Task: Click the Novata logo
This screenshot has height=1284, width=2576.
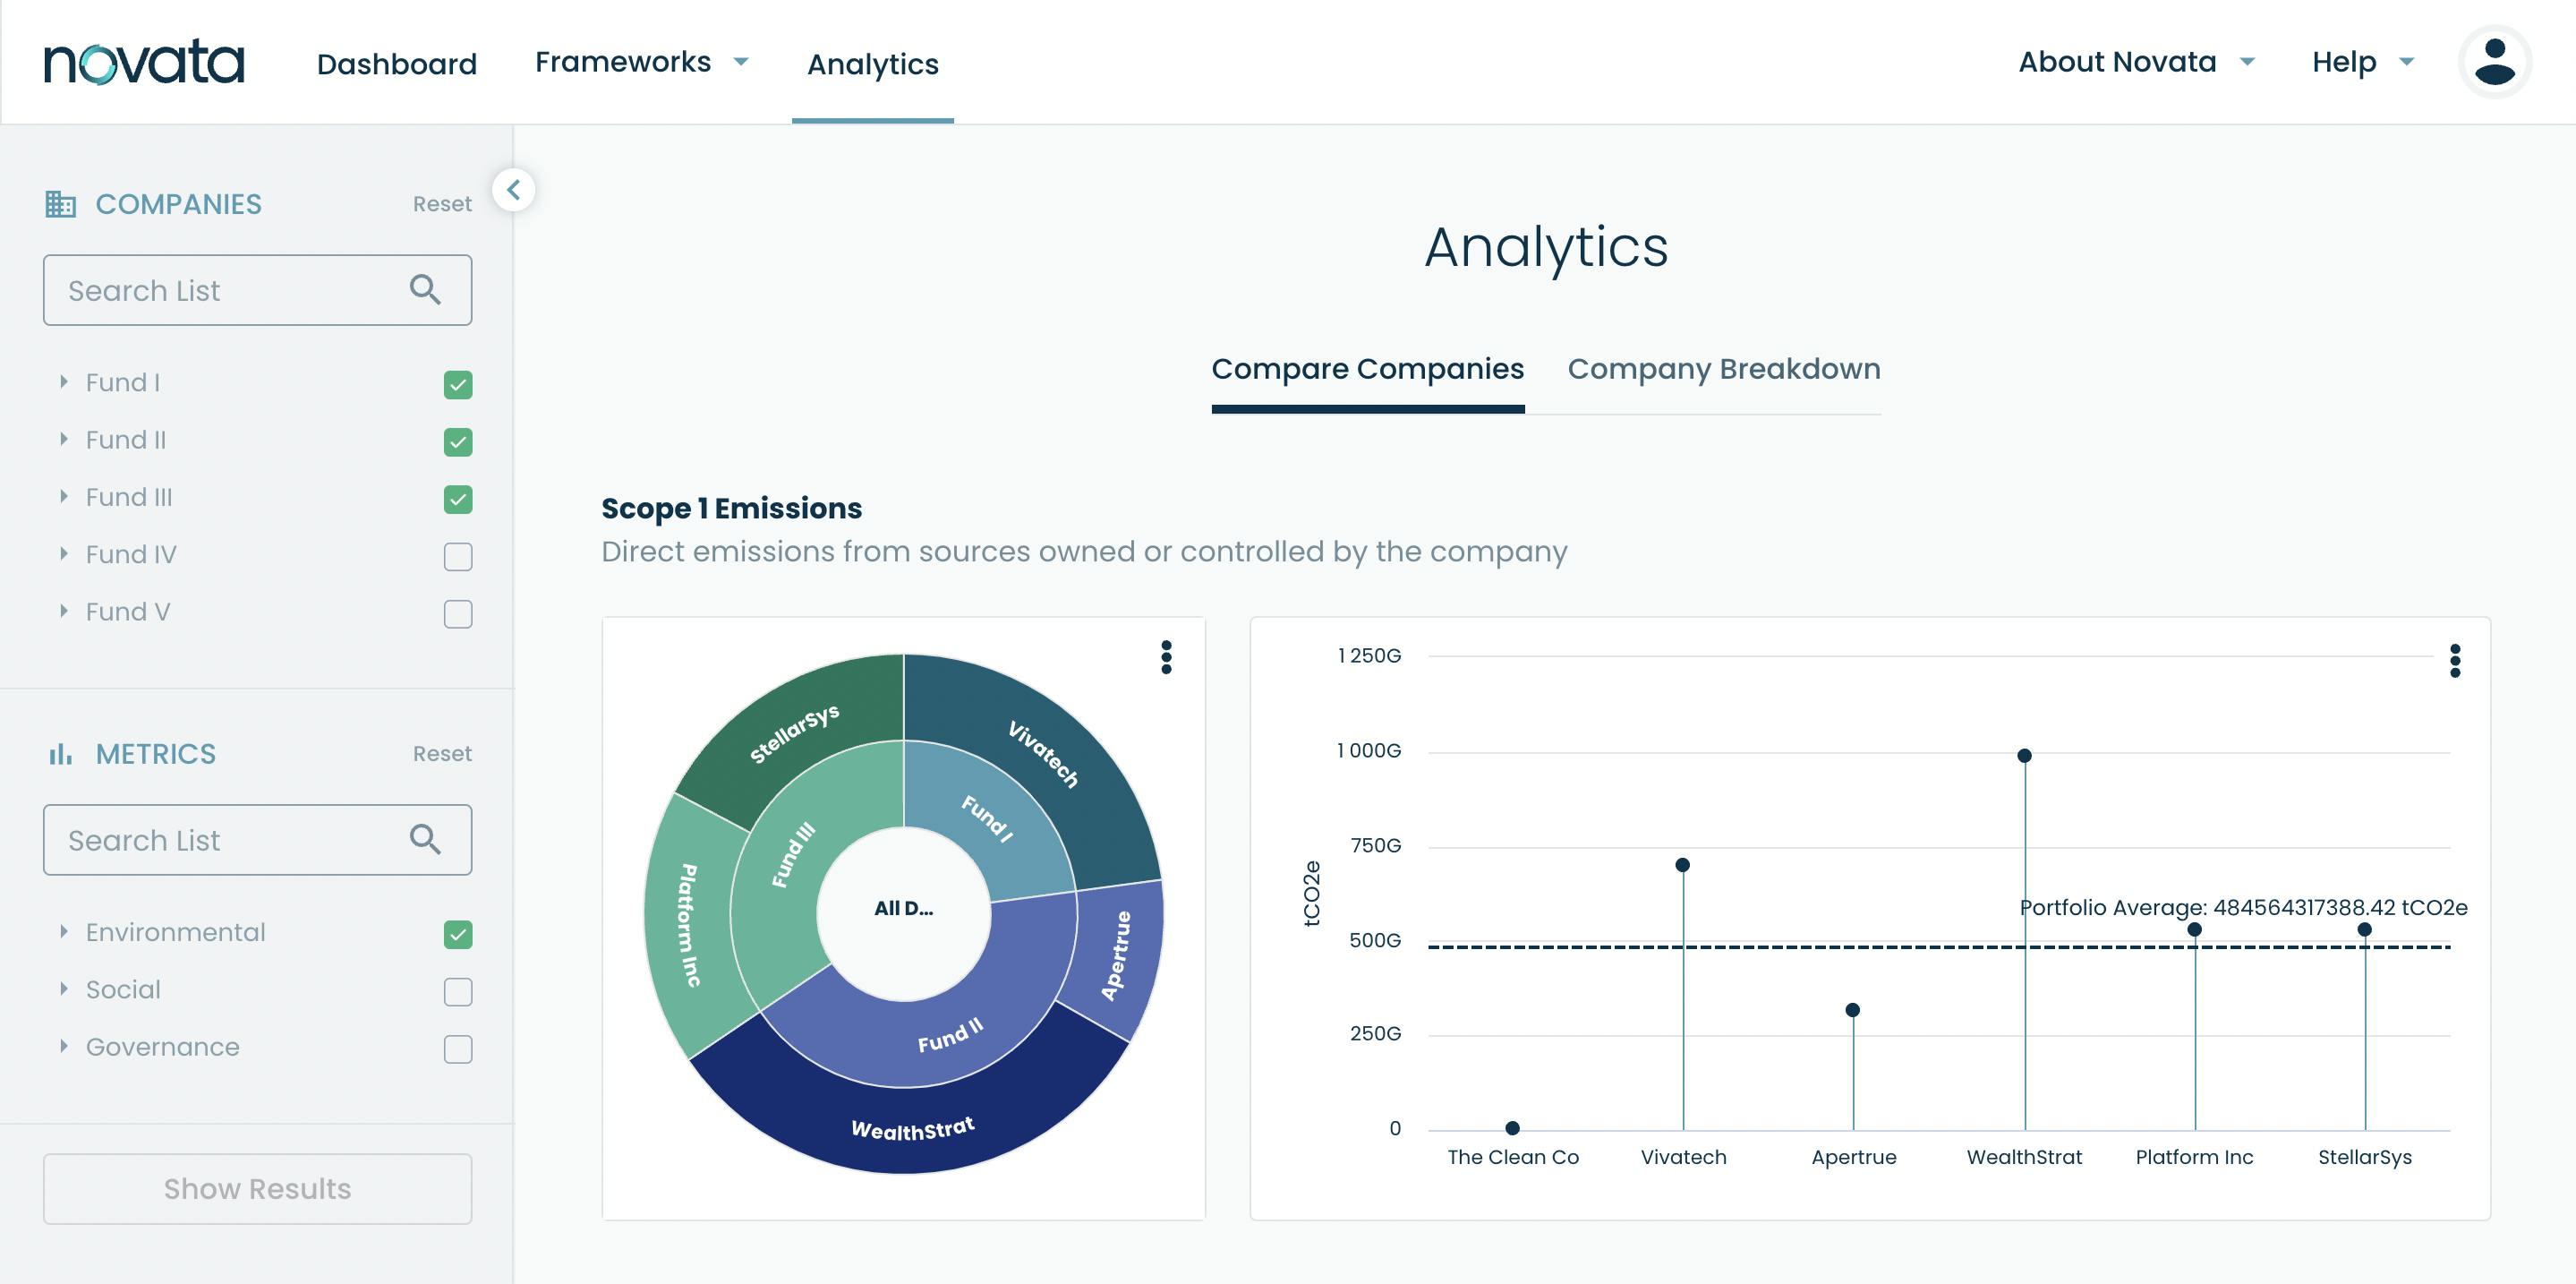Action: 144,62
